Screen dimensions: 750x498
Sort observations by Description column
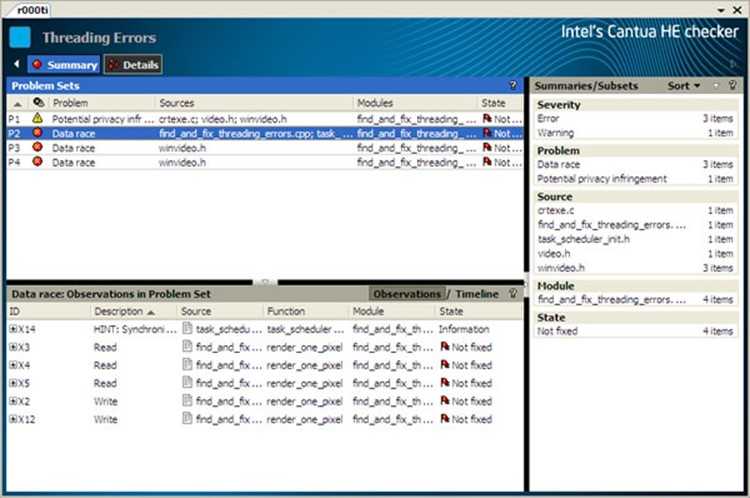(124, 311)
